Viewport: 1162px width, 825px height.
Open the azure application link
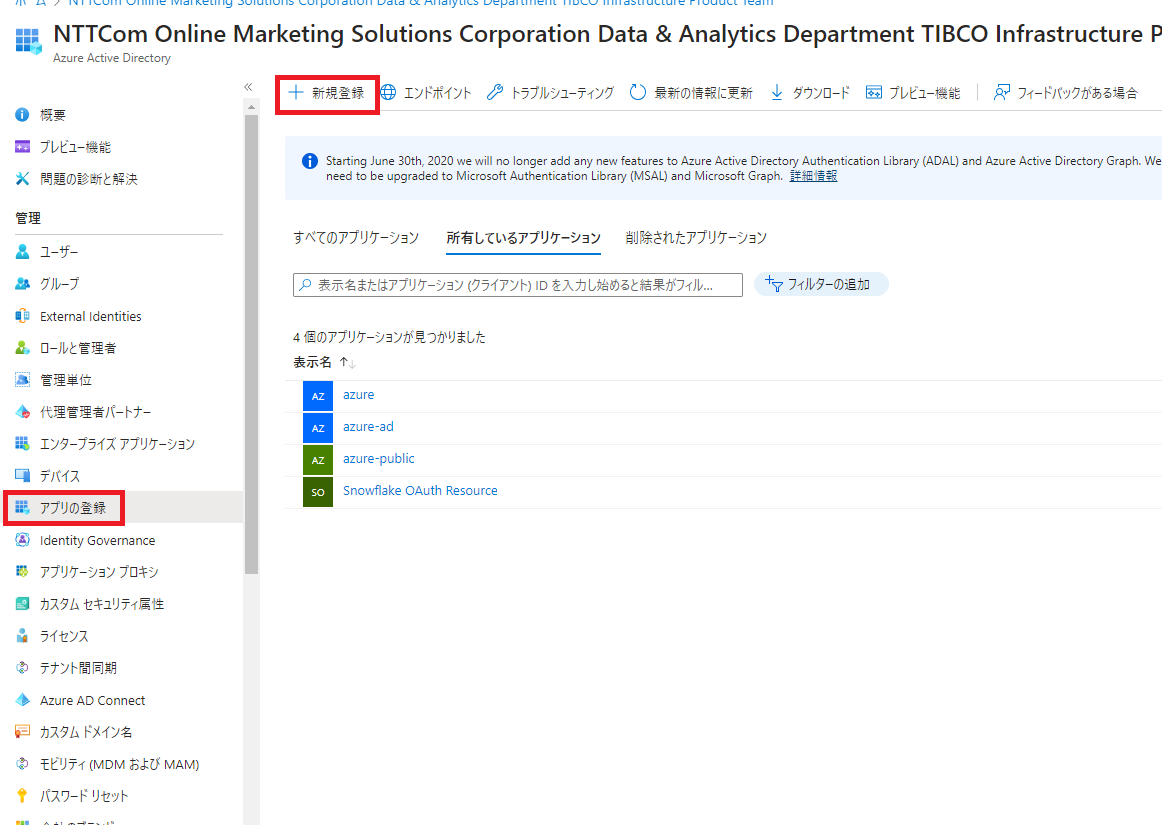coord(359,395)
